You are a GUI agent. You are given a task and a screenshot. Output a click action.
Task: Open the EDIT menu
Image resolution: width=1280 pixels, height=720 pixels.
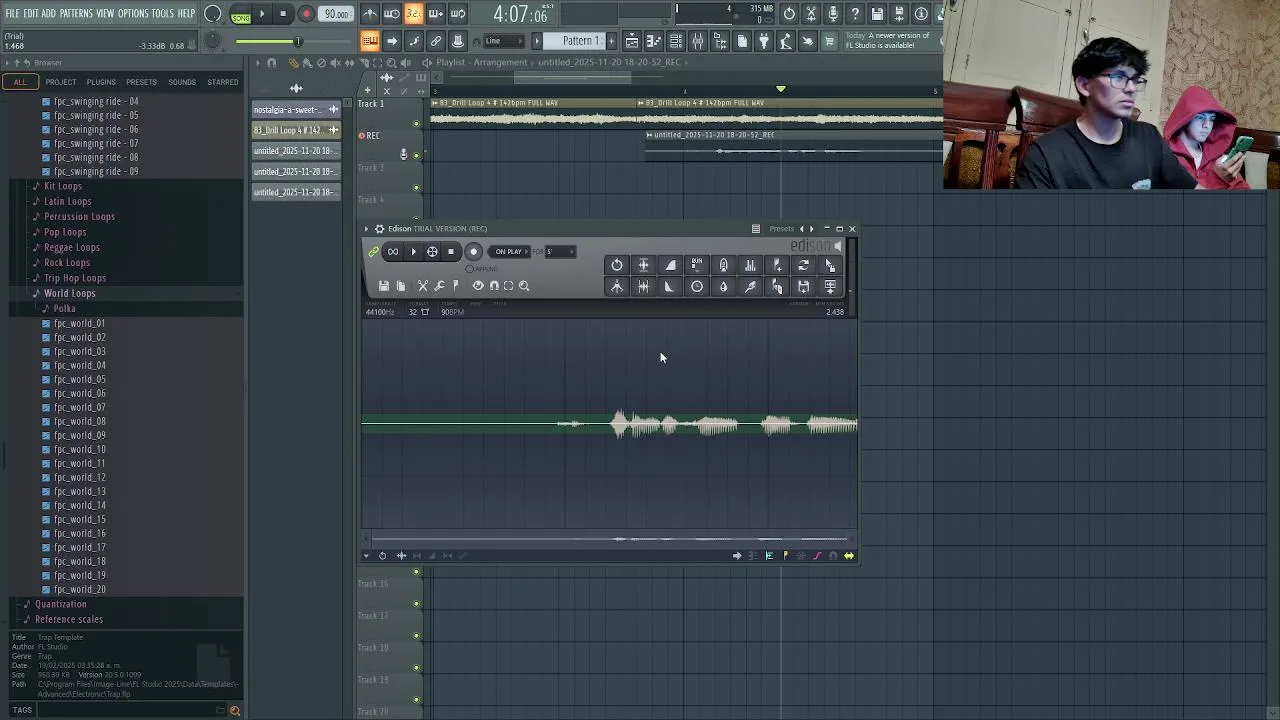click(x=31, y=13)
